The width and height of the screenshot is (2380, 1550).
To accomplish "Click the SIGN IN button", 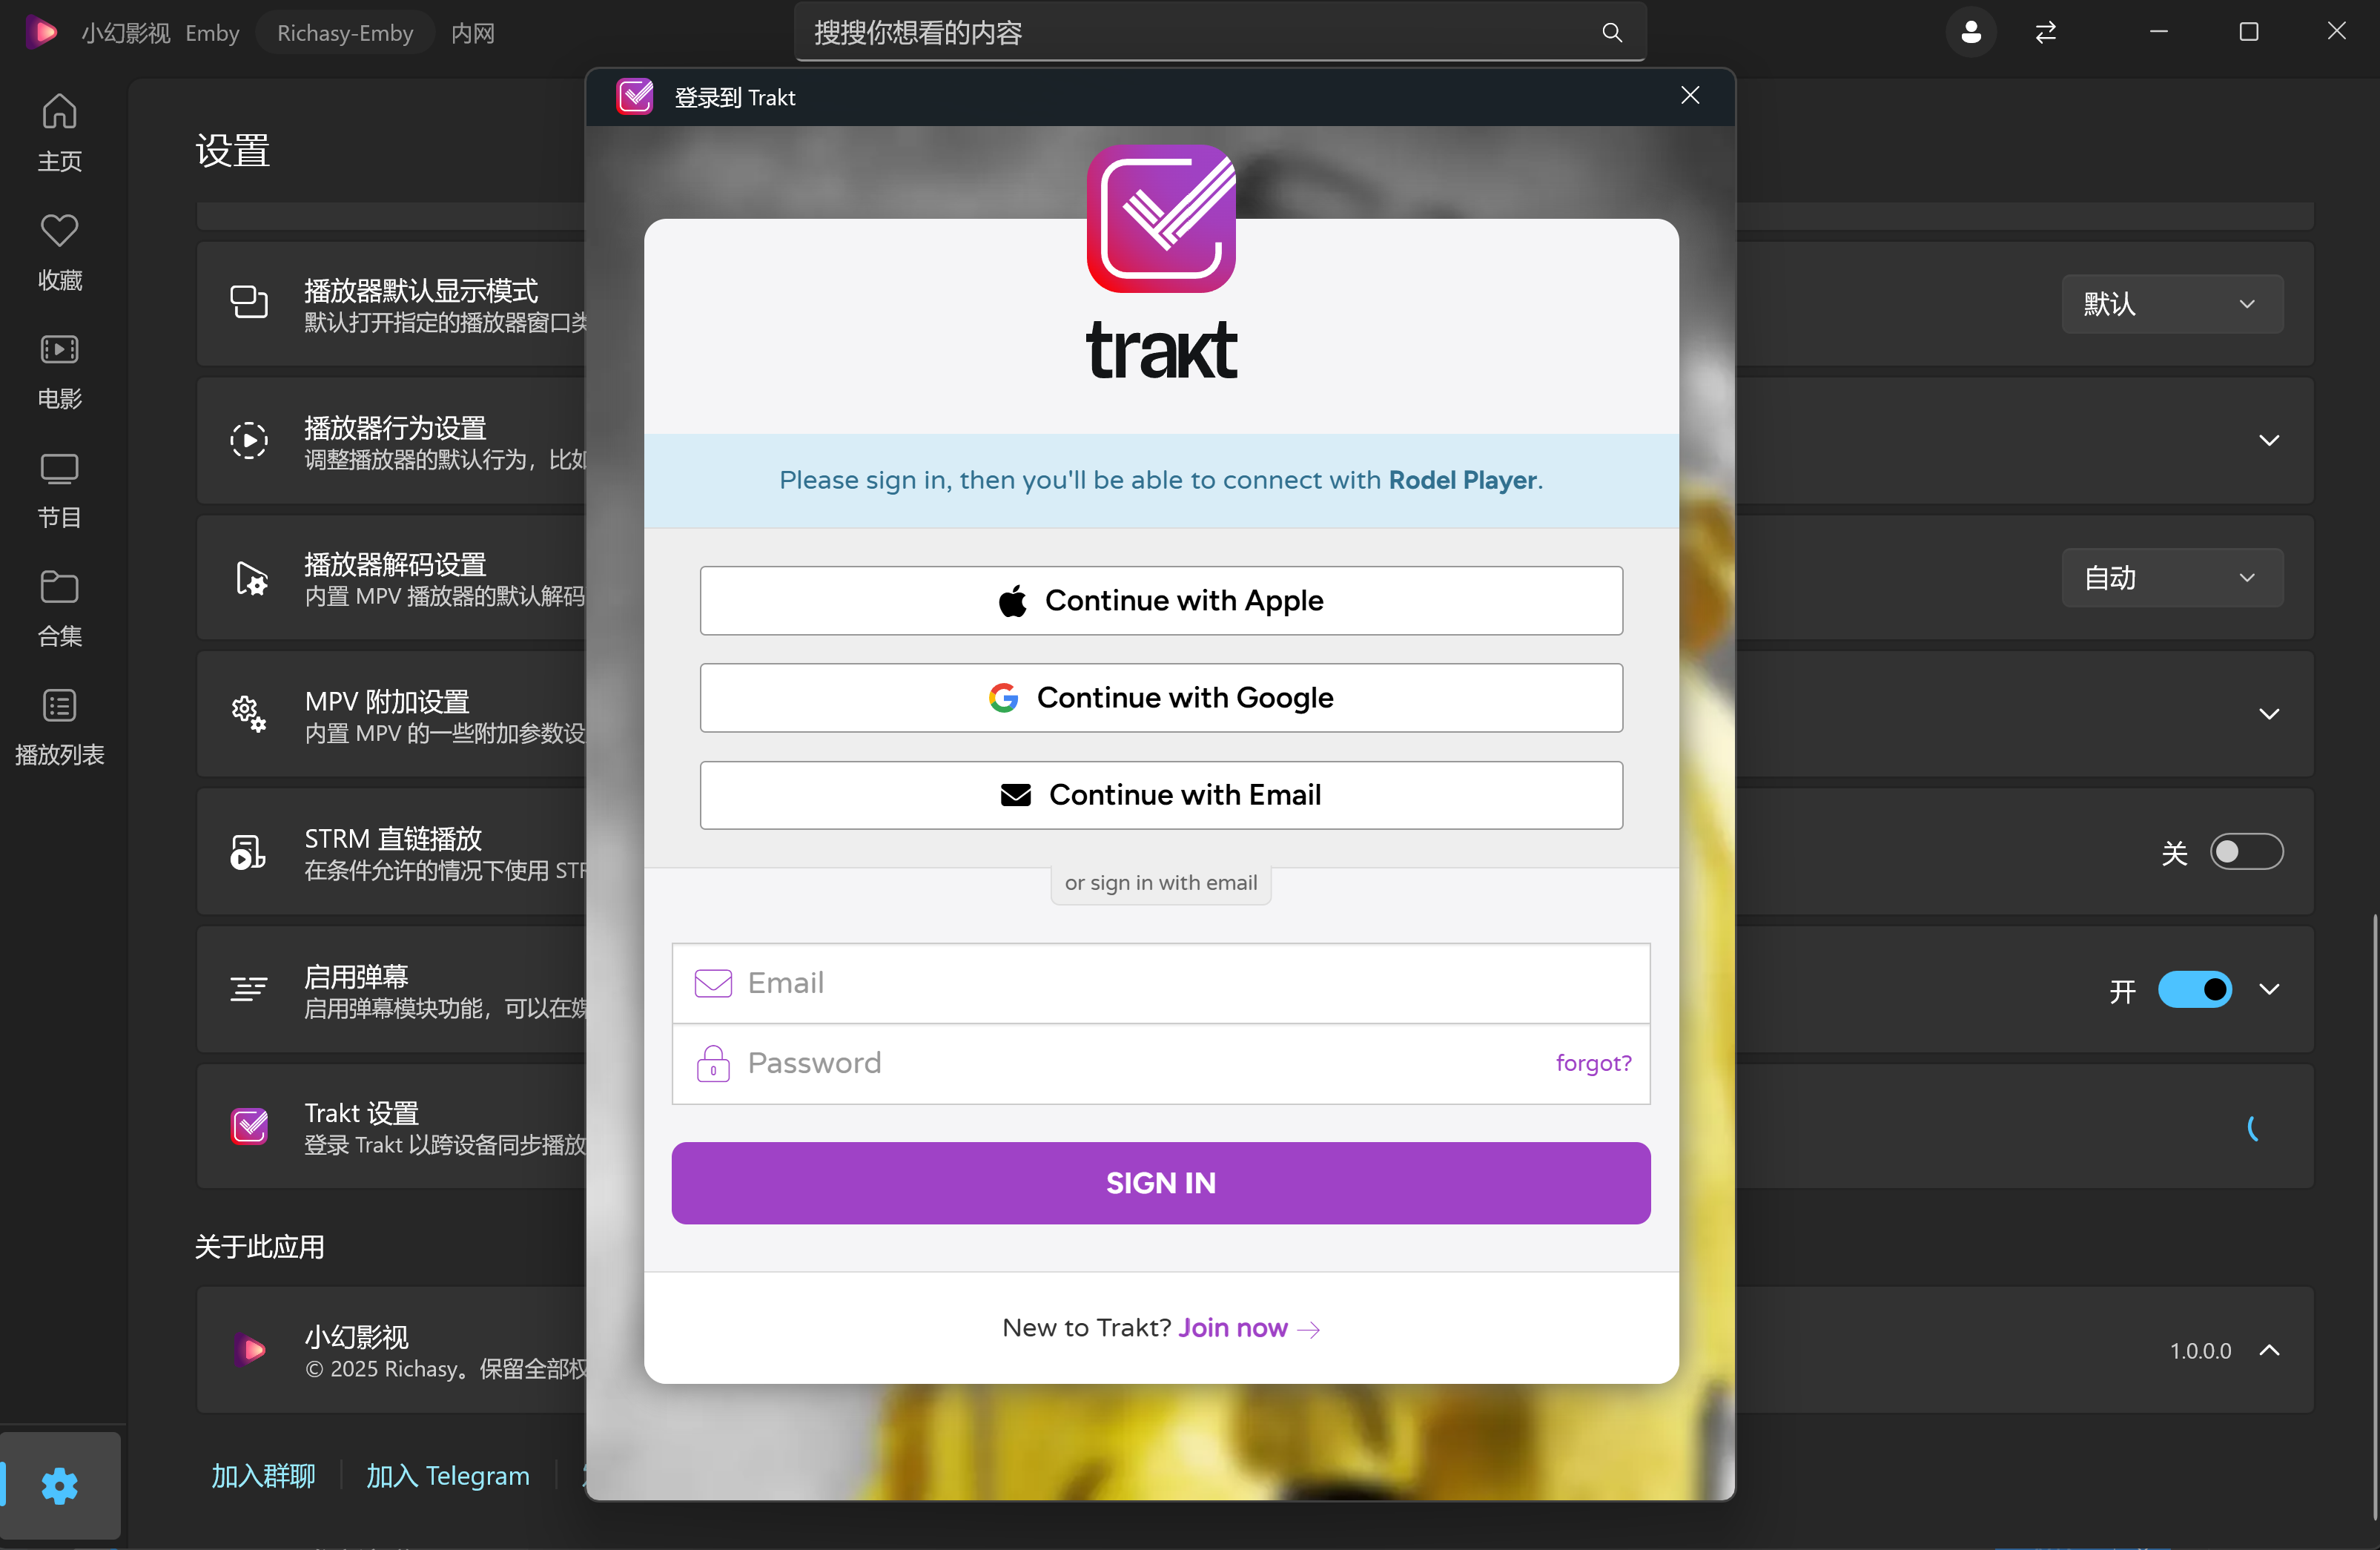I will click(x=1161, y=1183).
